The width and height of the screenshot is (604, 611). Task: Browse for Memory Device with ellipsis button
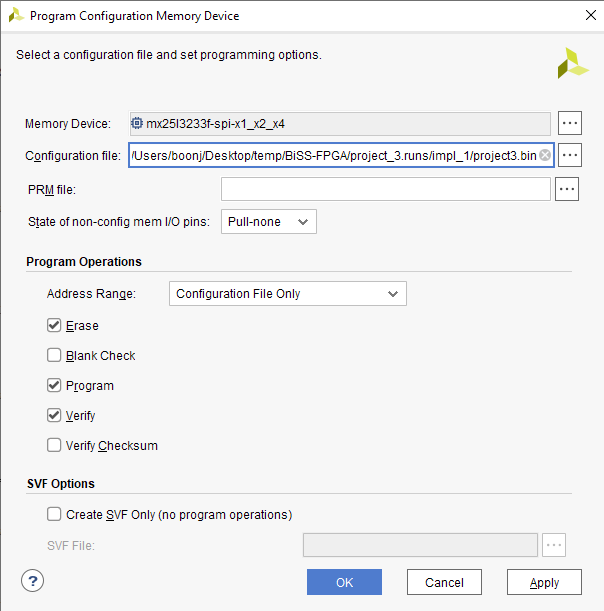(570, 123)
